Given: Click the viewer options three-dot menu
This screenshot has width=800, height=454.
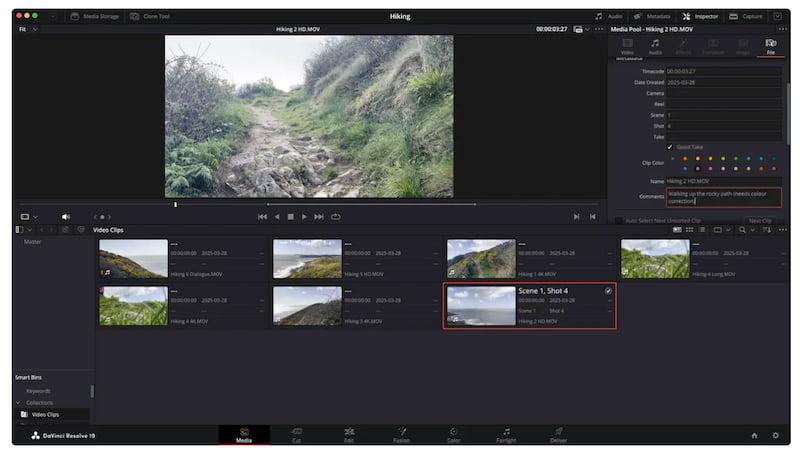Looking at the screenshot, I should [x=599, y=29].
